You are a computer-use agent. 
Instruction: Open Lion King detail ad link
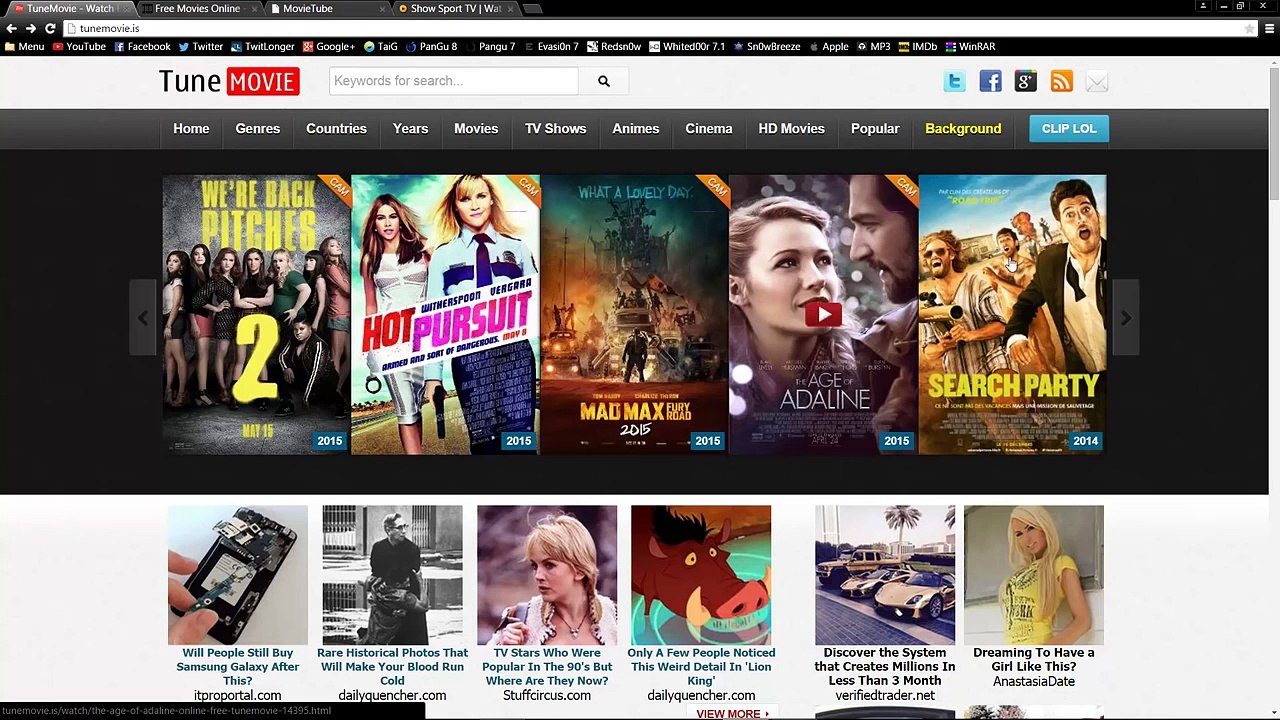tap(701, 667)
